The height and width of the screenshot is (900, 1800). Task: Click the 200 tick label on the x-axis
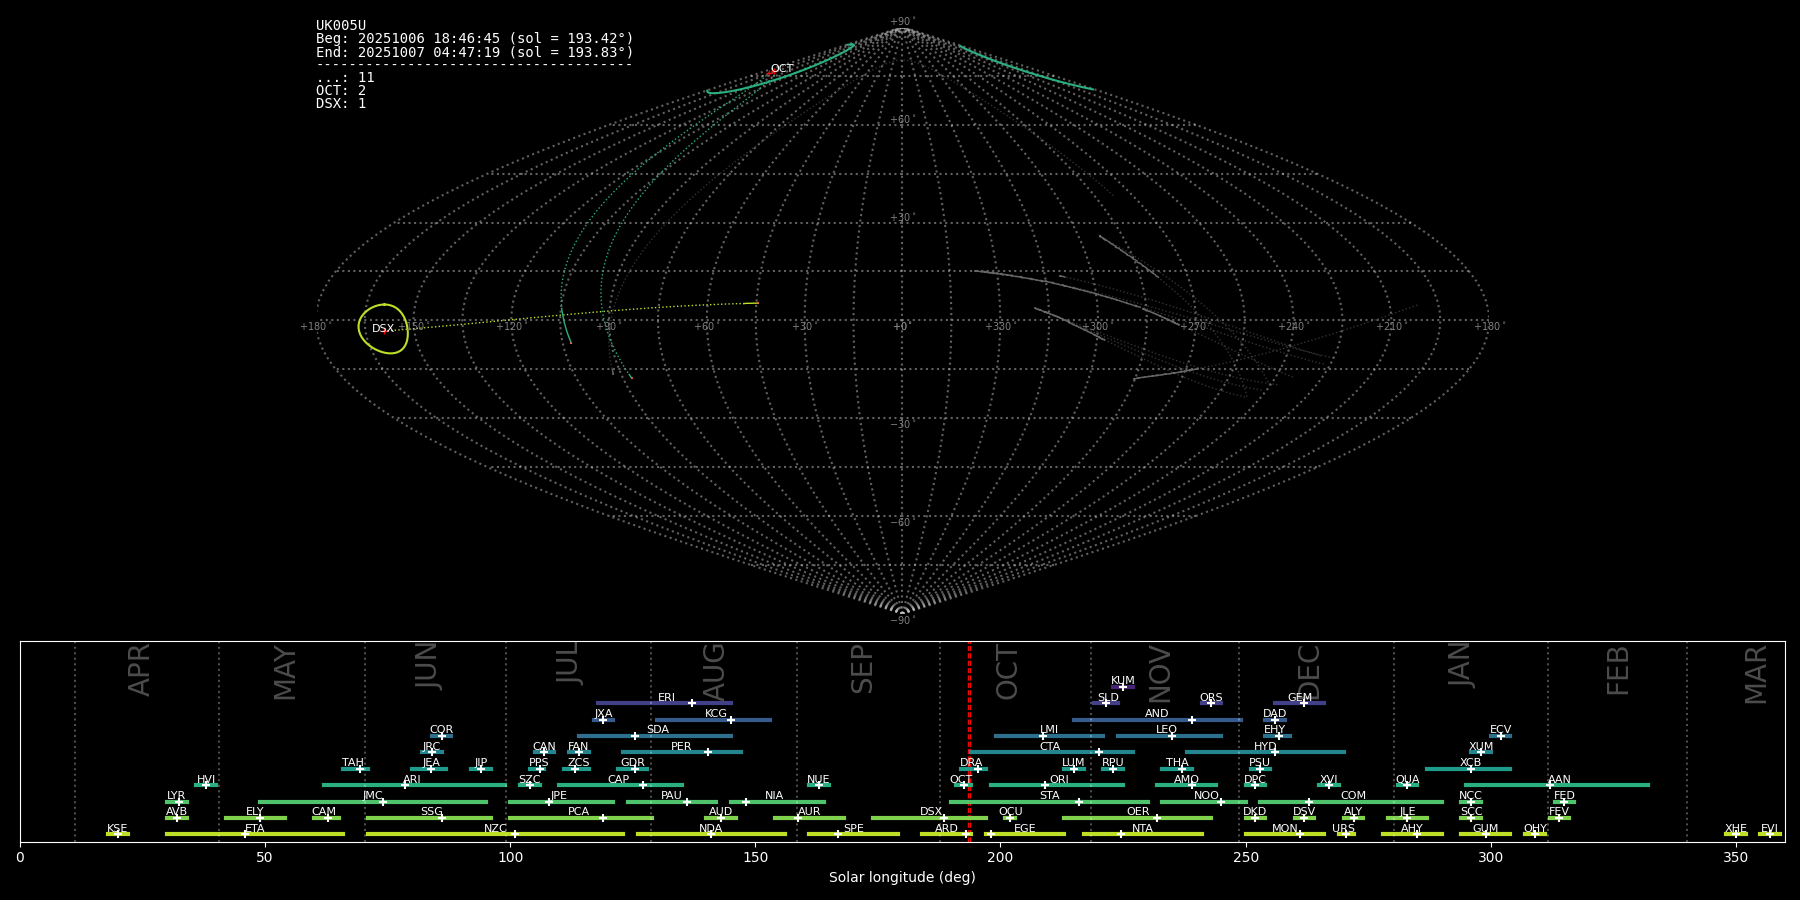[x=1000, y=858]
